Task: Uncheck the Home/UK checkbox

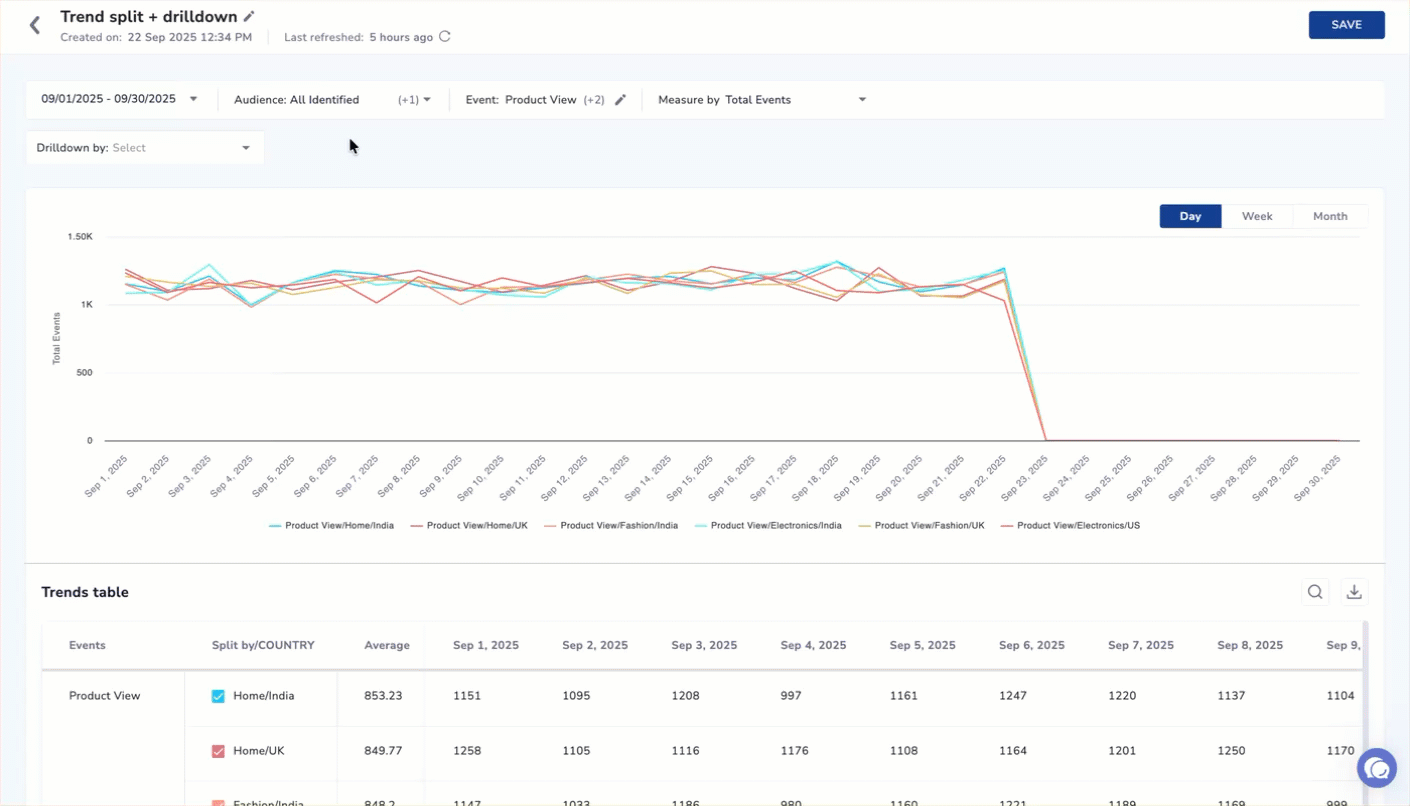Action: pos(218,751)
